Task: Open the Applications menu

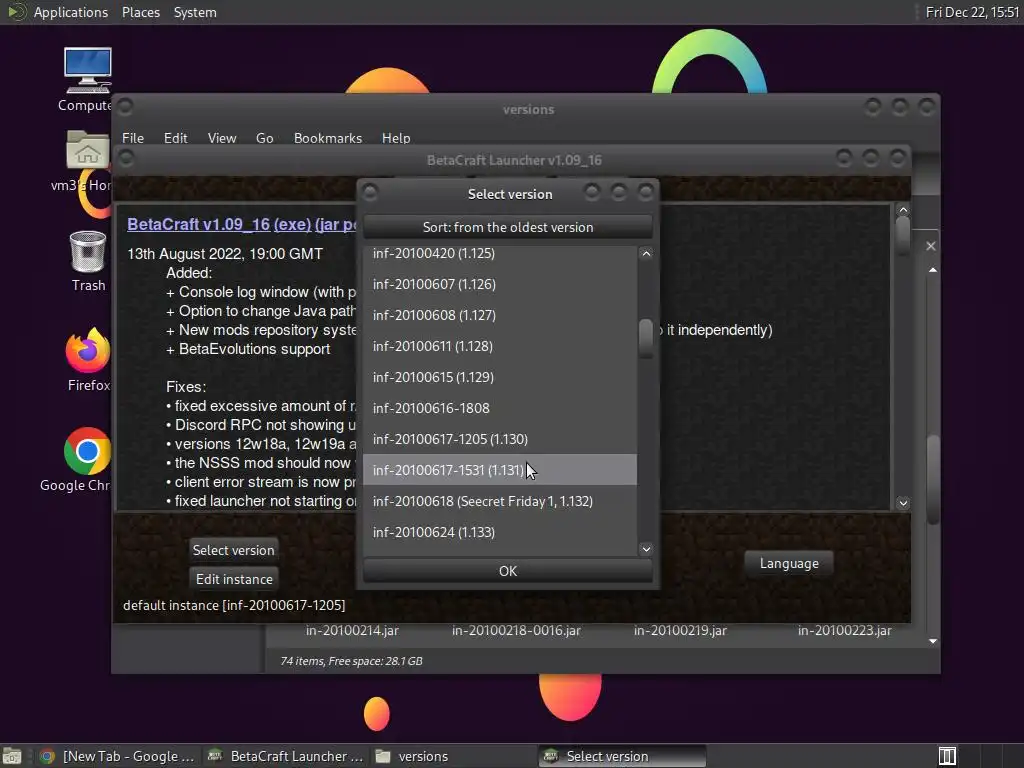Action: (71, 12)
